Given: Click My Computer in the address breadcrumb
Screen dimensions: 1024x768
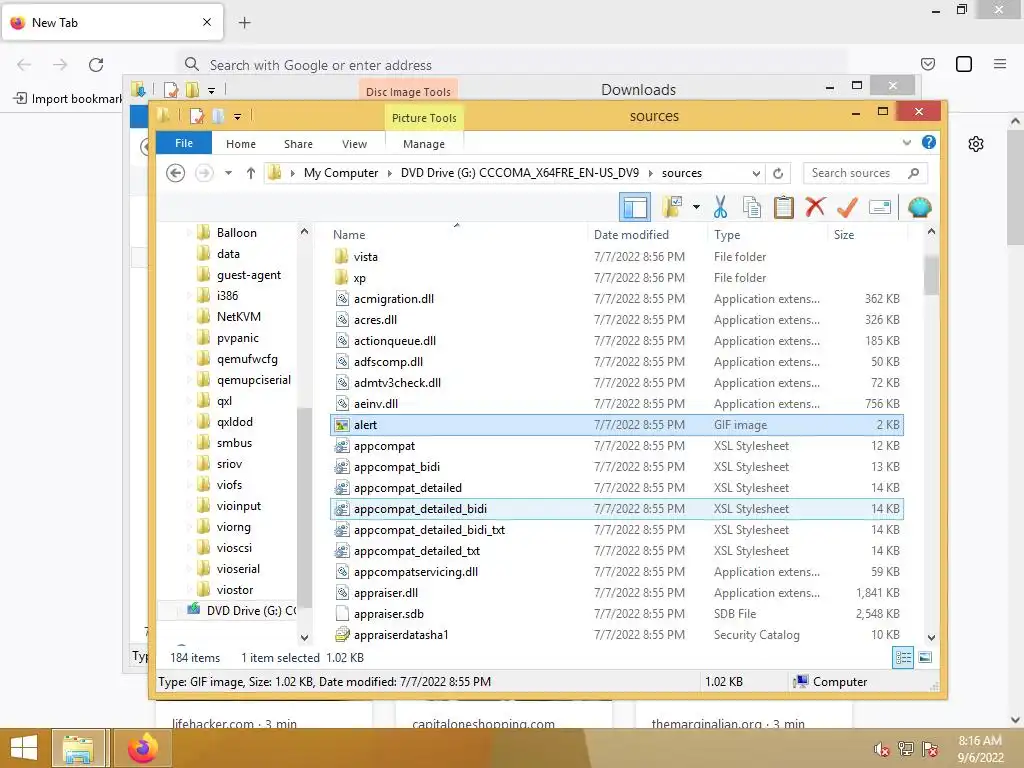Looking at the screenshot, I should 341,173.
